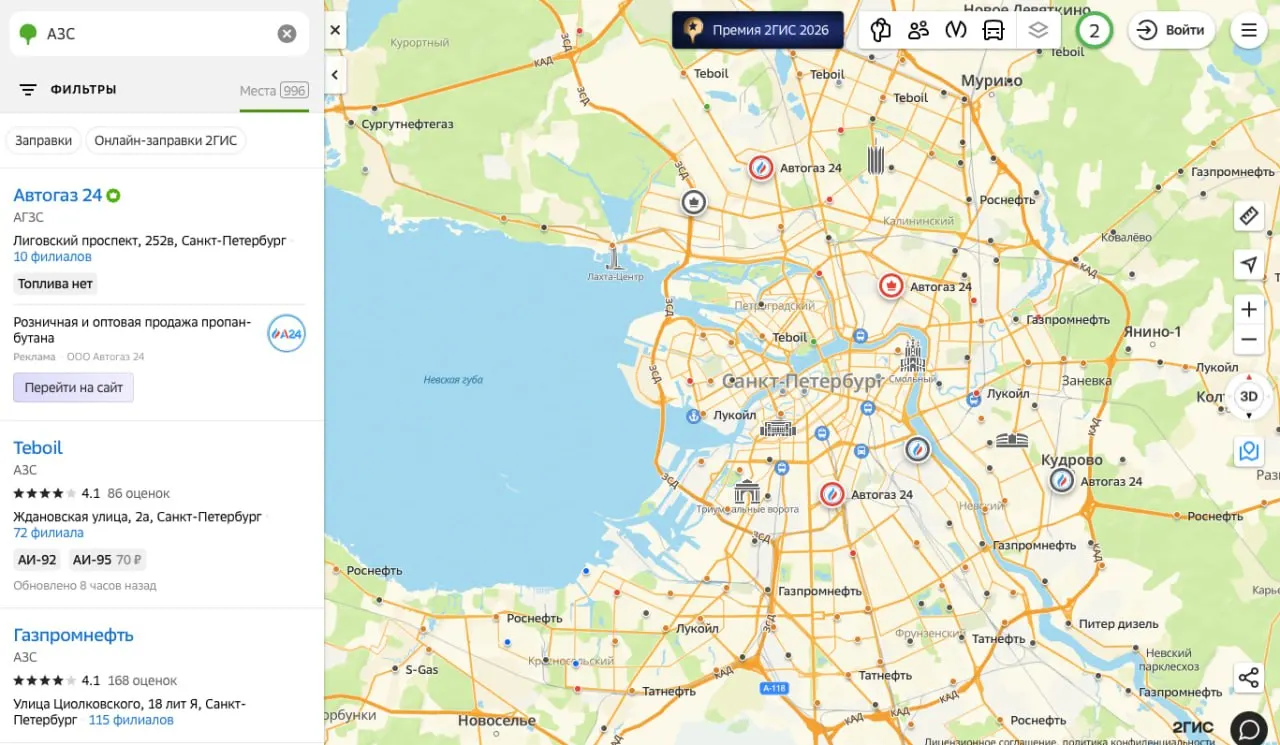Screen dimensions: 1280x745
Task: Open the metro layer icon
Action: coord(956,30)
